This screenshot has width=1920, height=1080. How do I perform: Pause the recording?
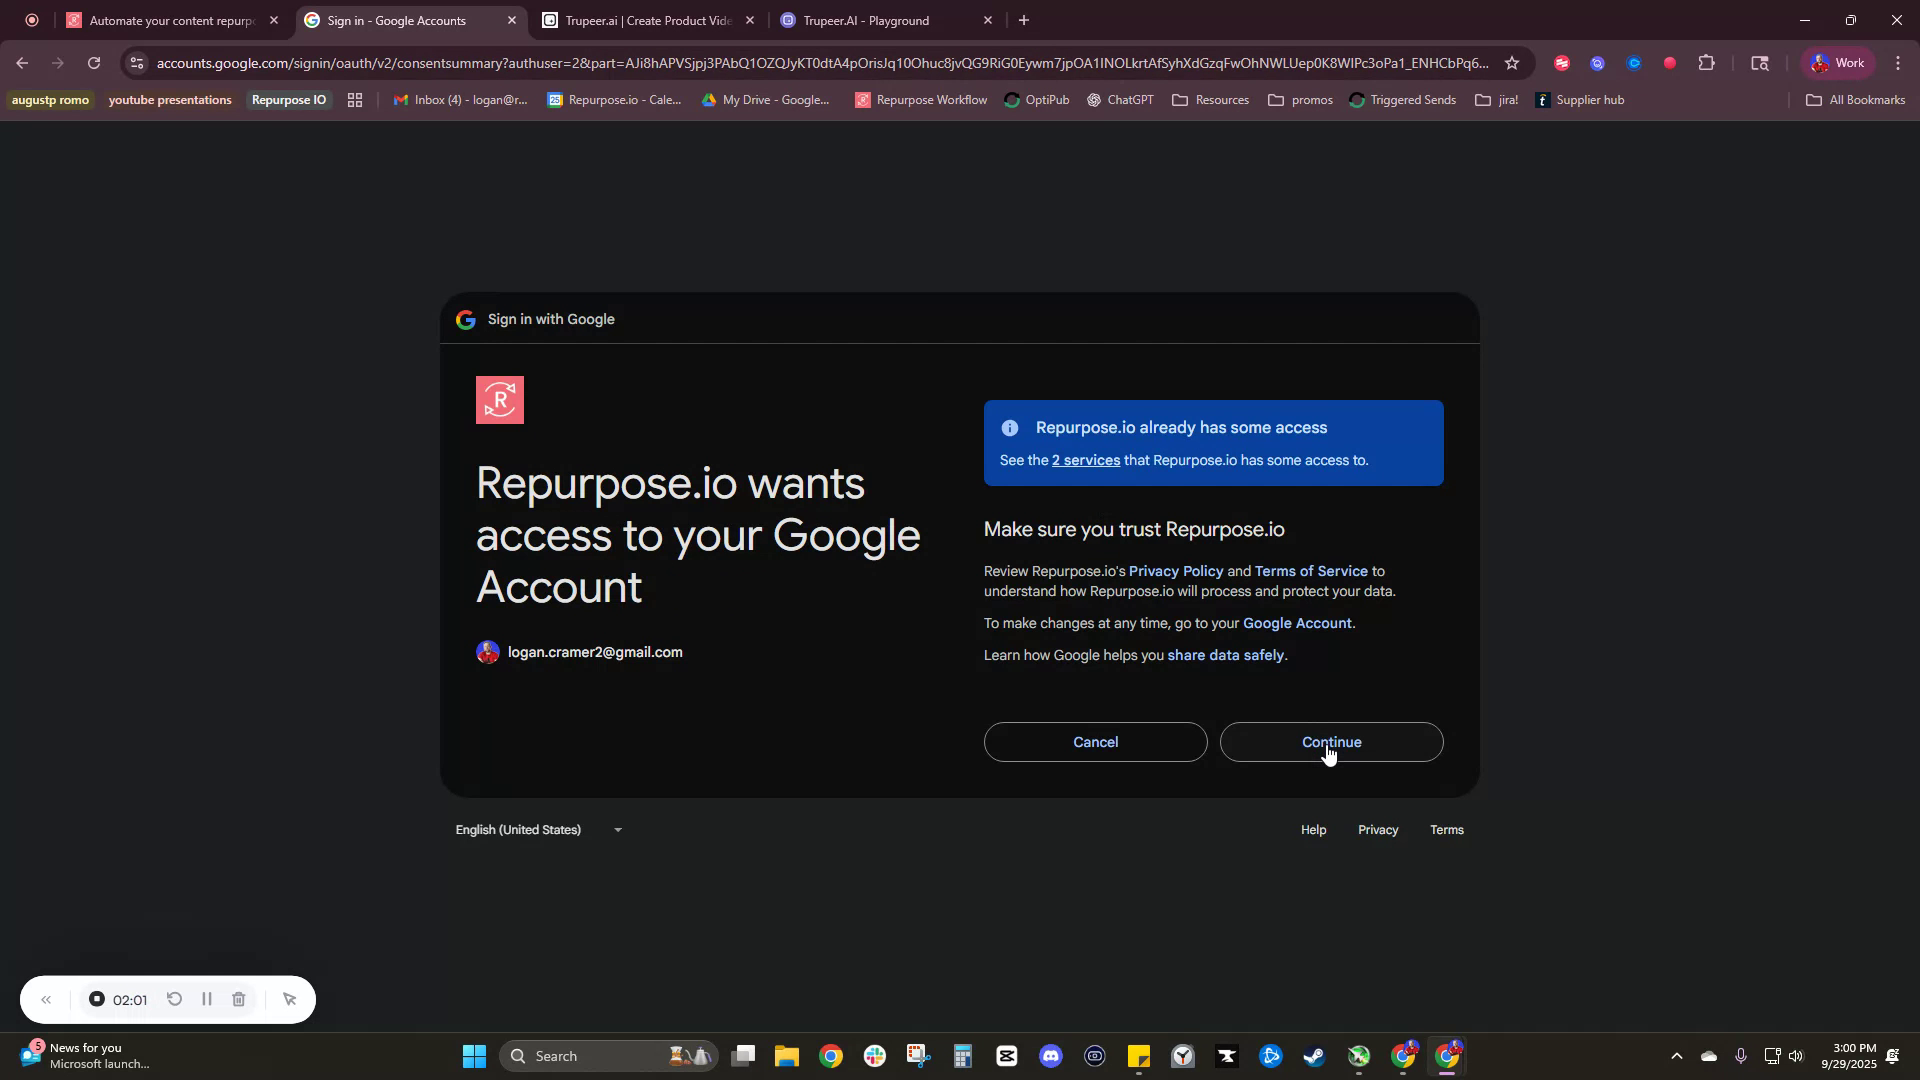click(207, 999)
